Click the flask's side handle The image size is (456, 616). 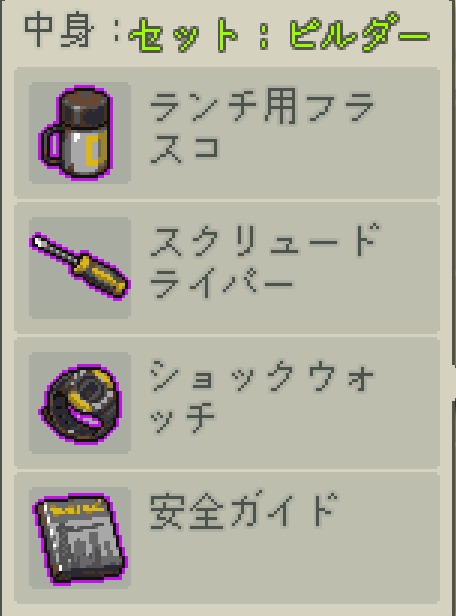click(51, 144)
